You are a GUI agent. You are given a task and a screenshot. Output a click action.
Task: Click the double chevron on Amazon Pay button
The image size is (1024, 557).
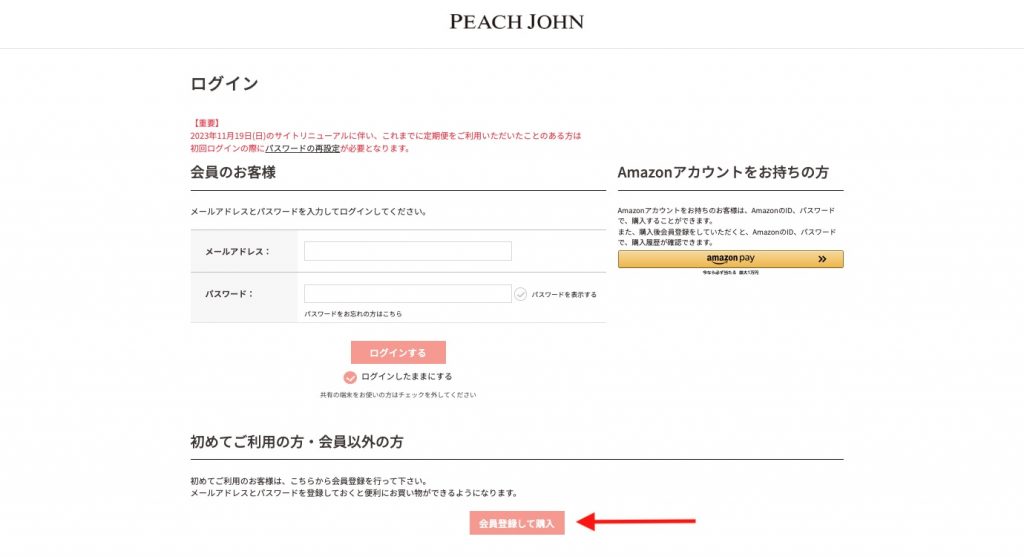822,259
